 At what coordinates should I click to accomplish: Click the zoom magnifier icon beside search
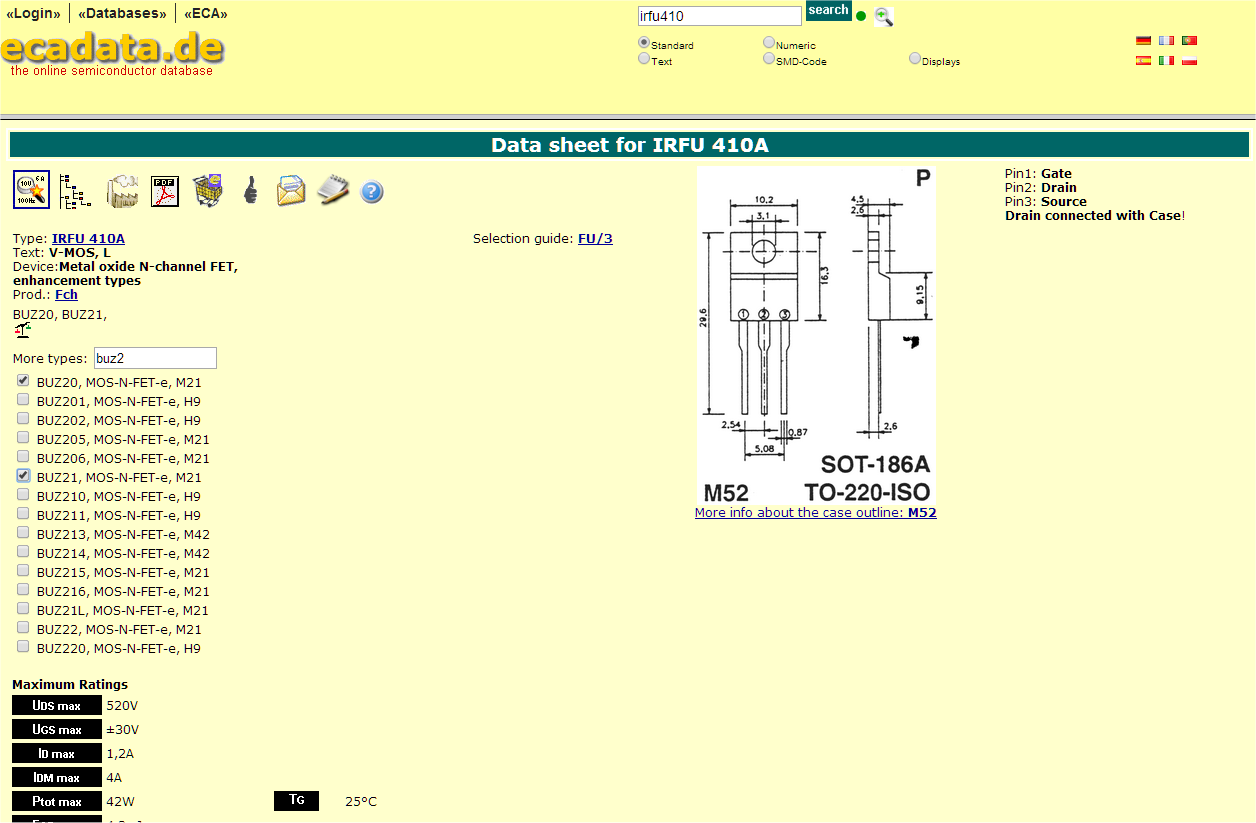coord(883,16)
